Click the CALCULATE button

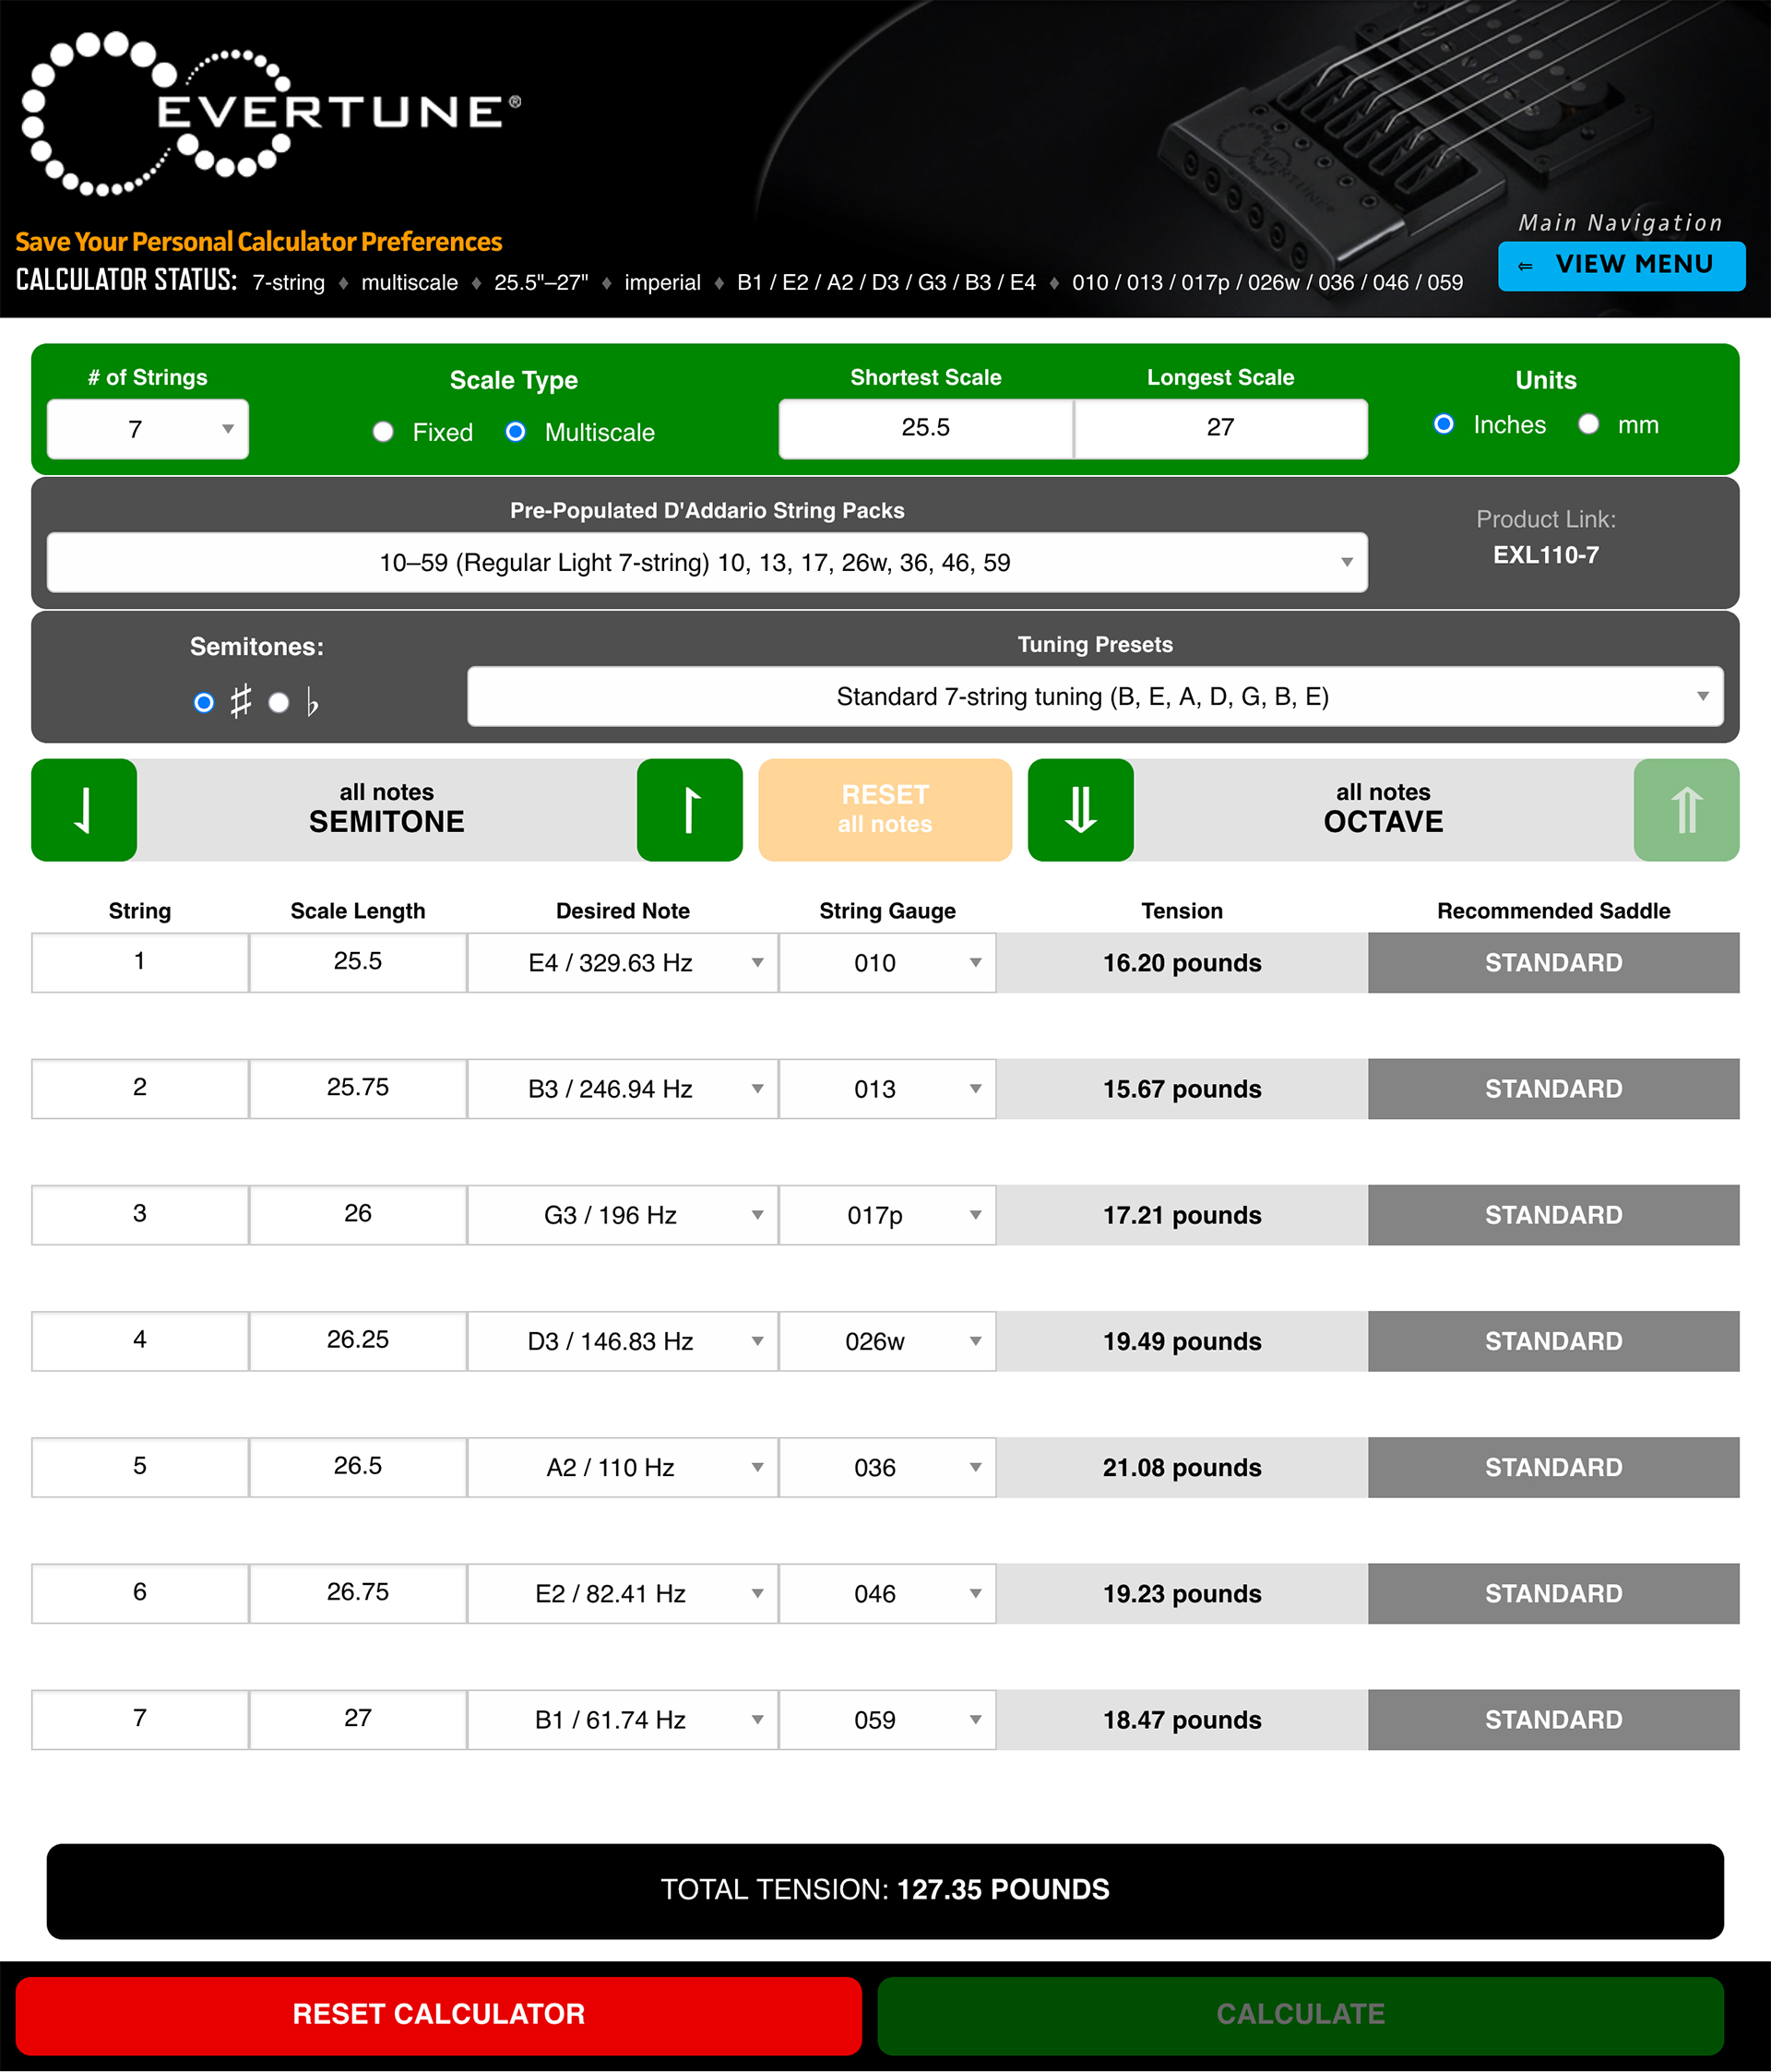[x=1300, y=2014]
